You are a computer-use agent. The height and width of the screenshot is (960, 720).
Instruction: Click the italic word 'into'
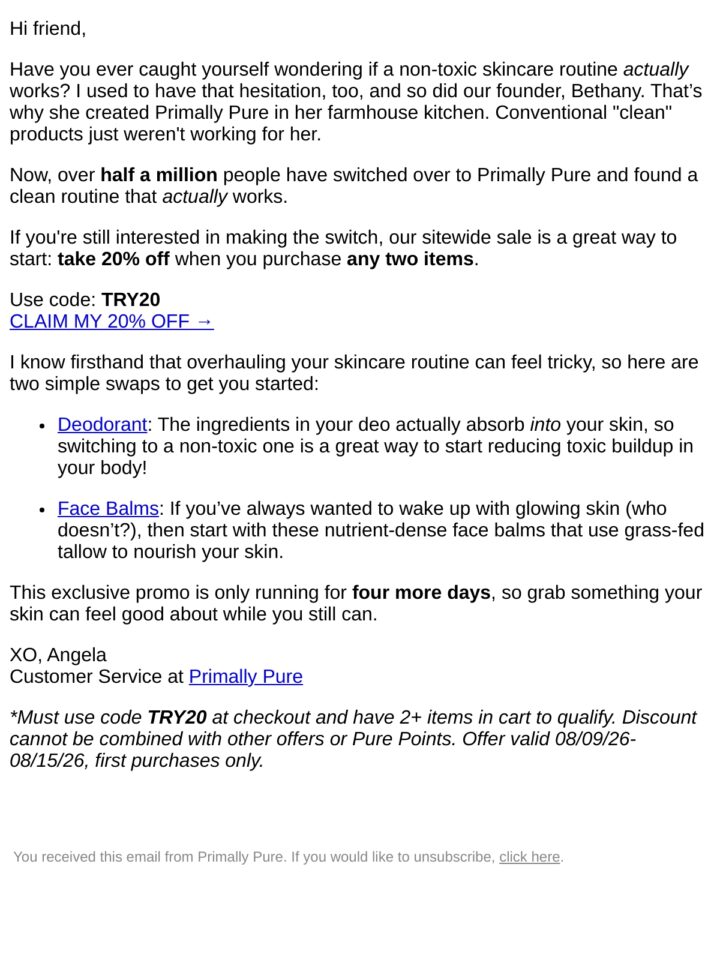pos(545,424)
